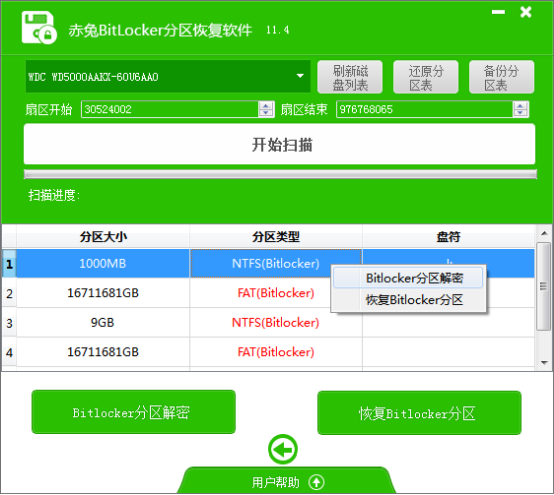Click the up arrow icon beside 用户帮助

(316, 482)
